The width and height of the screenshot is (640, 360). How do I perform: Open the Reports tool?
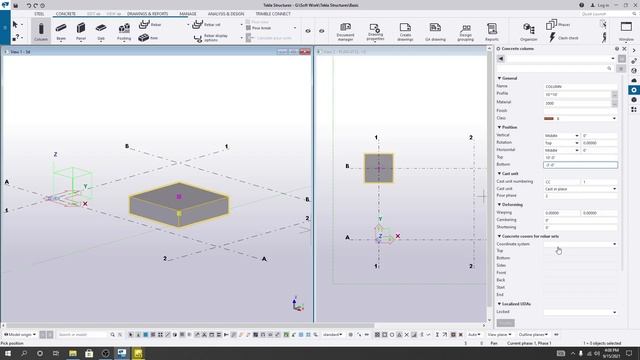click(x=492, y=31)
